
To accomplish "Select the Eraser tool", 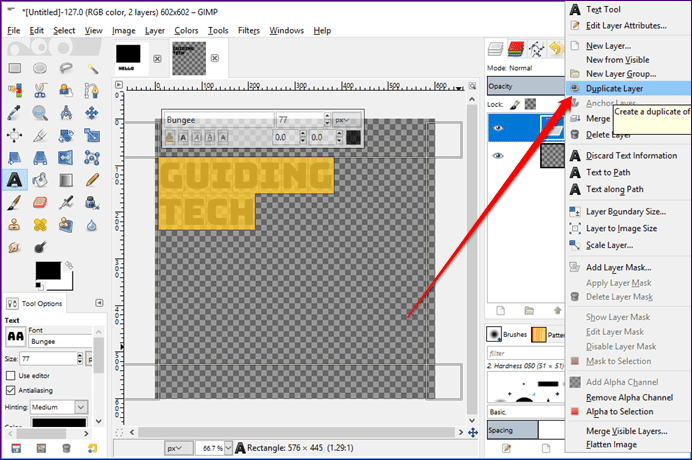I will [40, 203].
